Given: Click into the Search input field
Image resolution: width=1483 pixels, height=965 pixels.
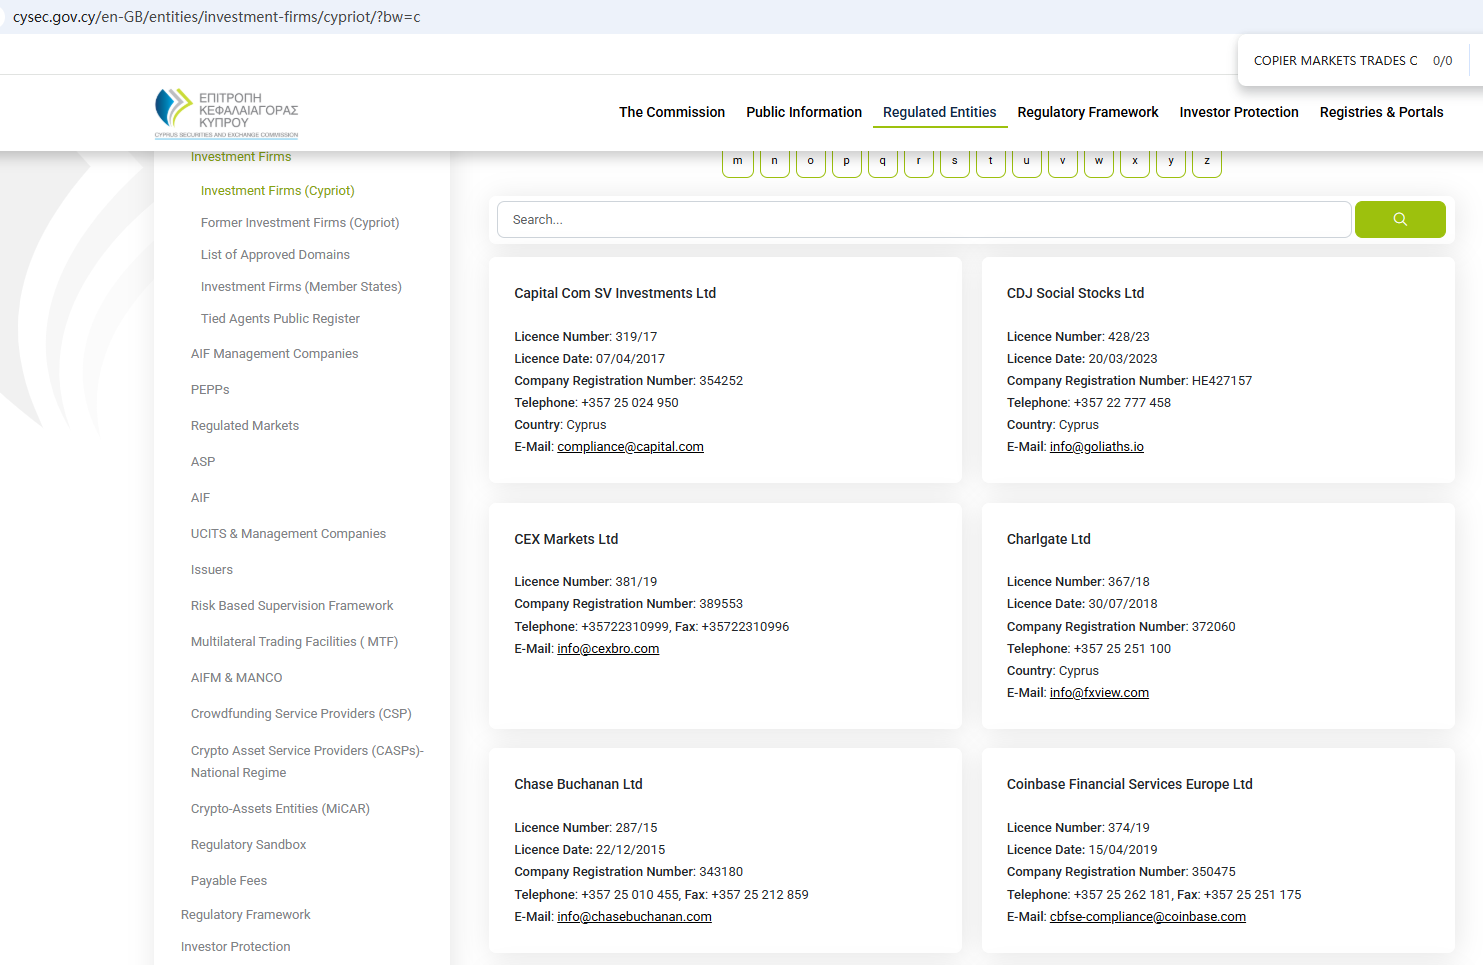Looking at the screenshot, I should click(x=923, y=220).
